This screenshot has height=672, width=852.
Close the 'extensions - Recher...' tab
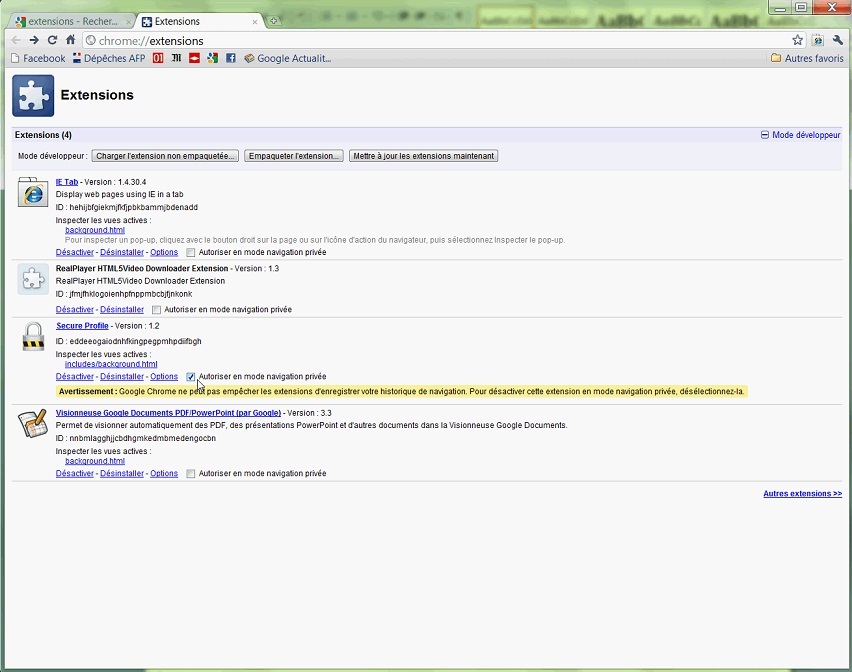click(x=129, y=22)
